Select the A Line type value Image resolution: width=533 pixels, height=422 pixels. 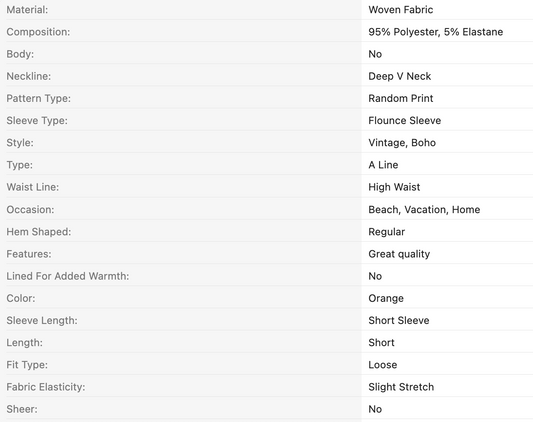point(383,165)
